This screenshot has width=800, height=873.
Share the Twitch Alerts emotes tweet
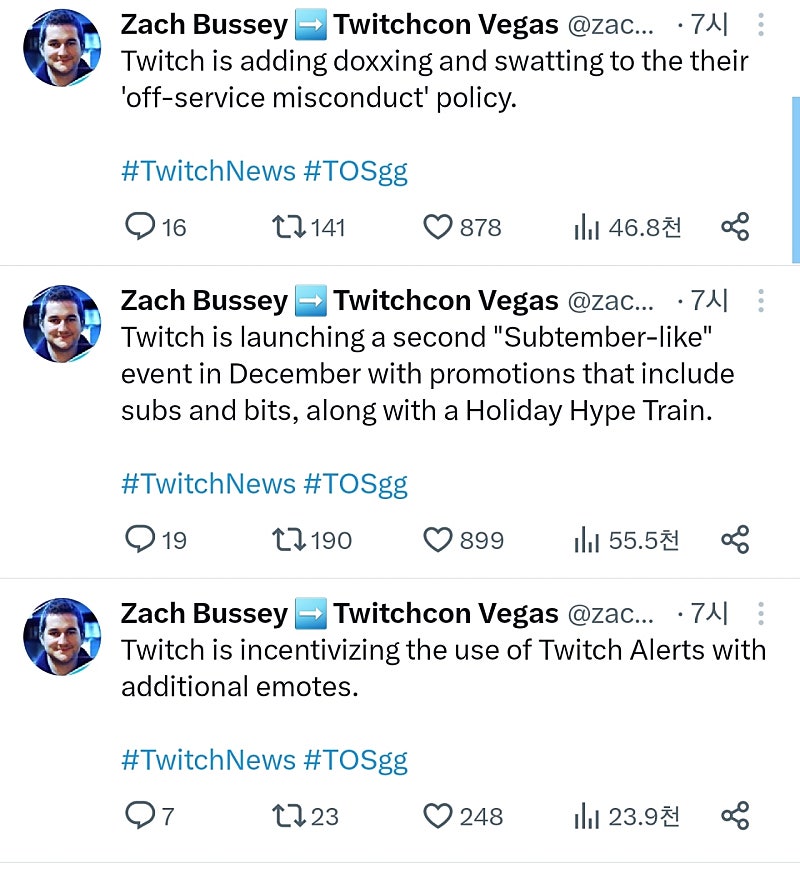pyautogui.click(x=735, y=816)
